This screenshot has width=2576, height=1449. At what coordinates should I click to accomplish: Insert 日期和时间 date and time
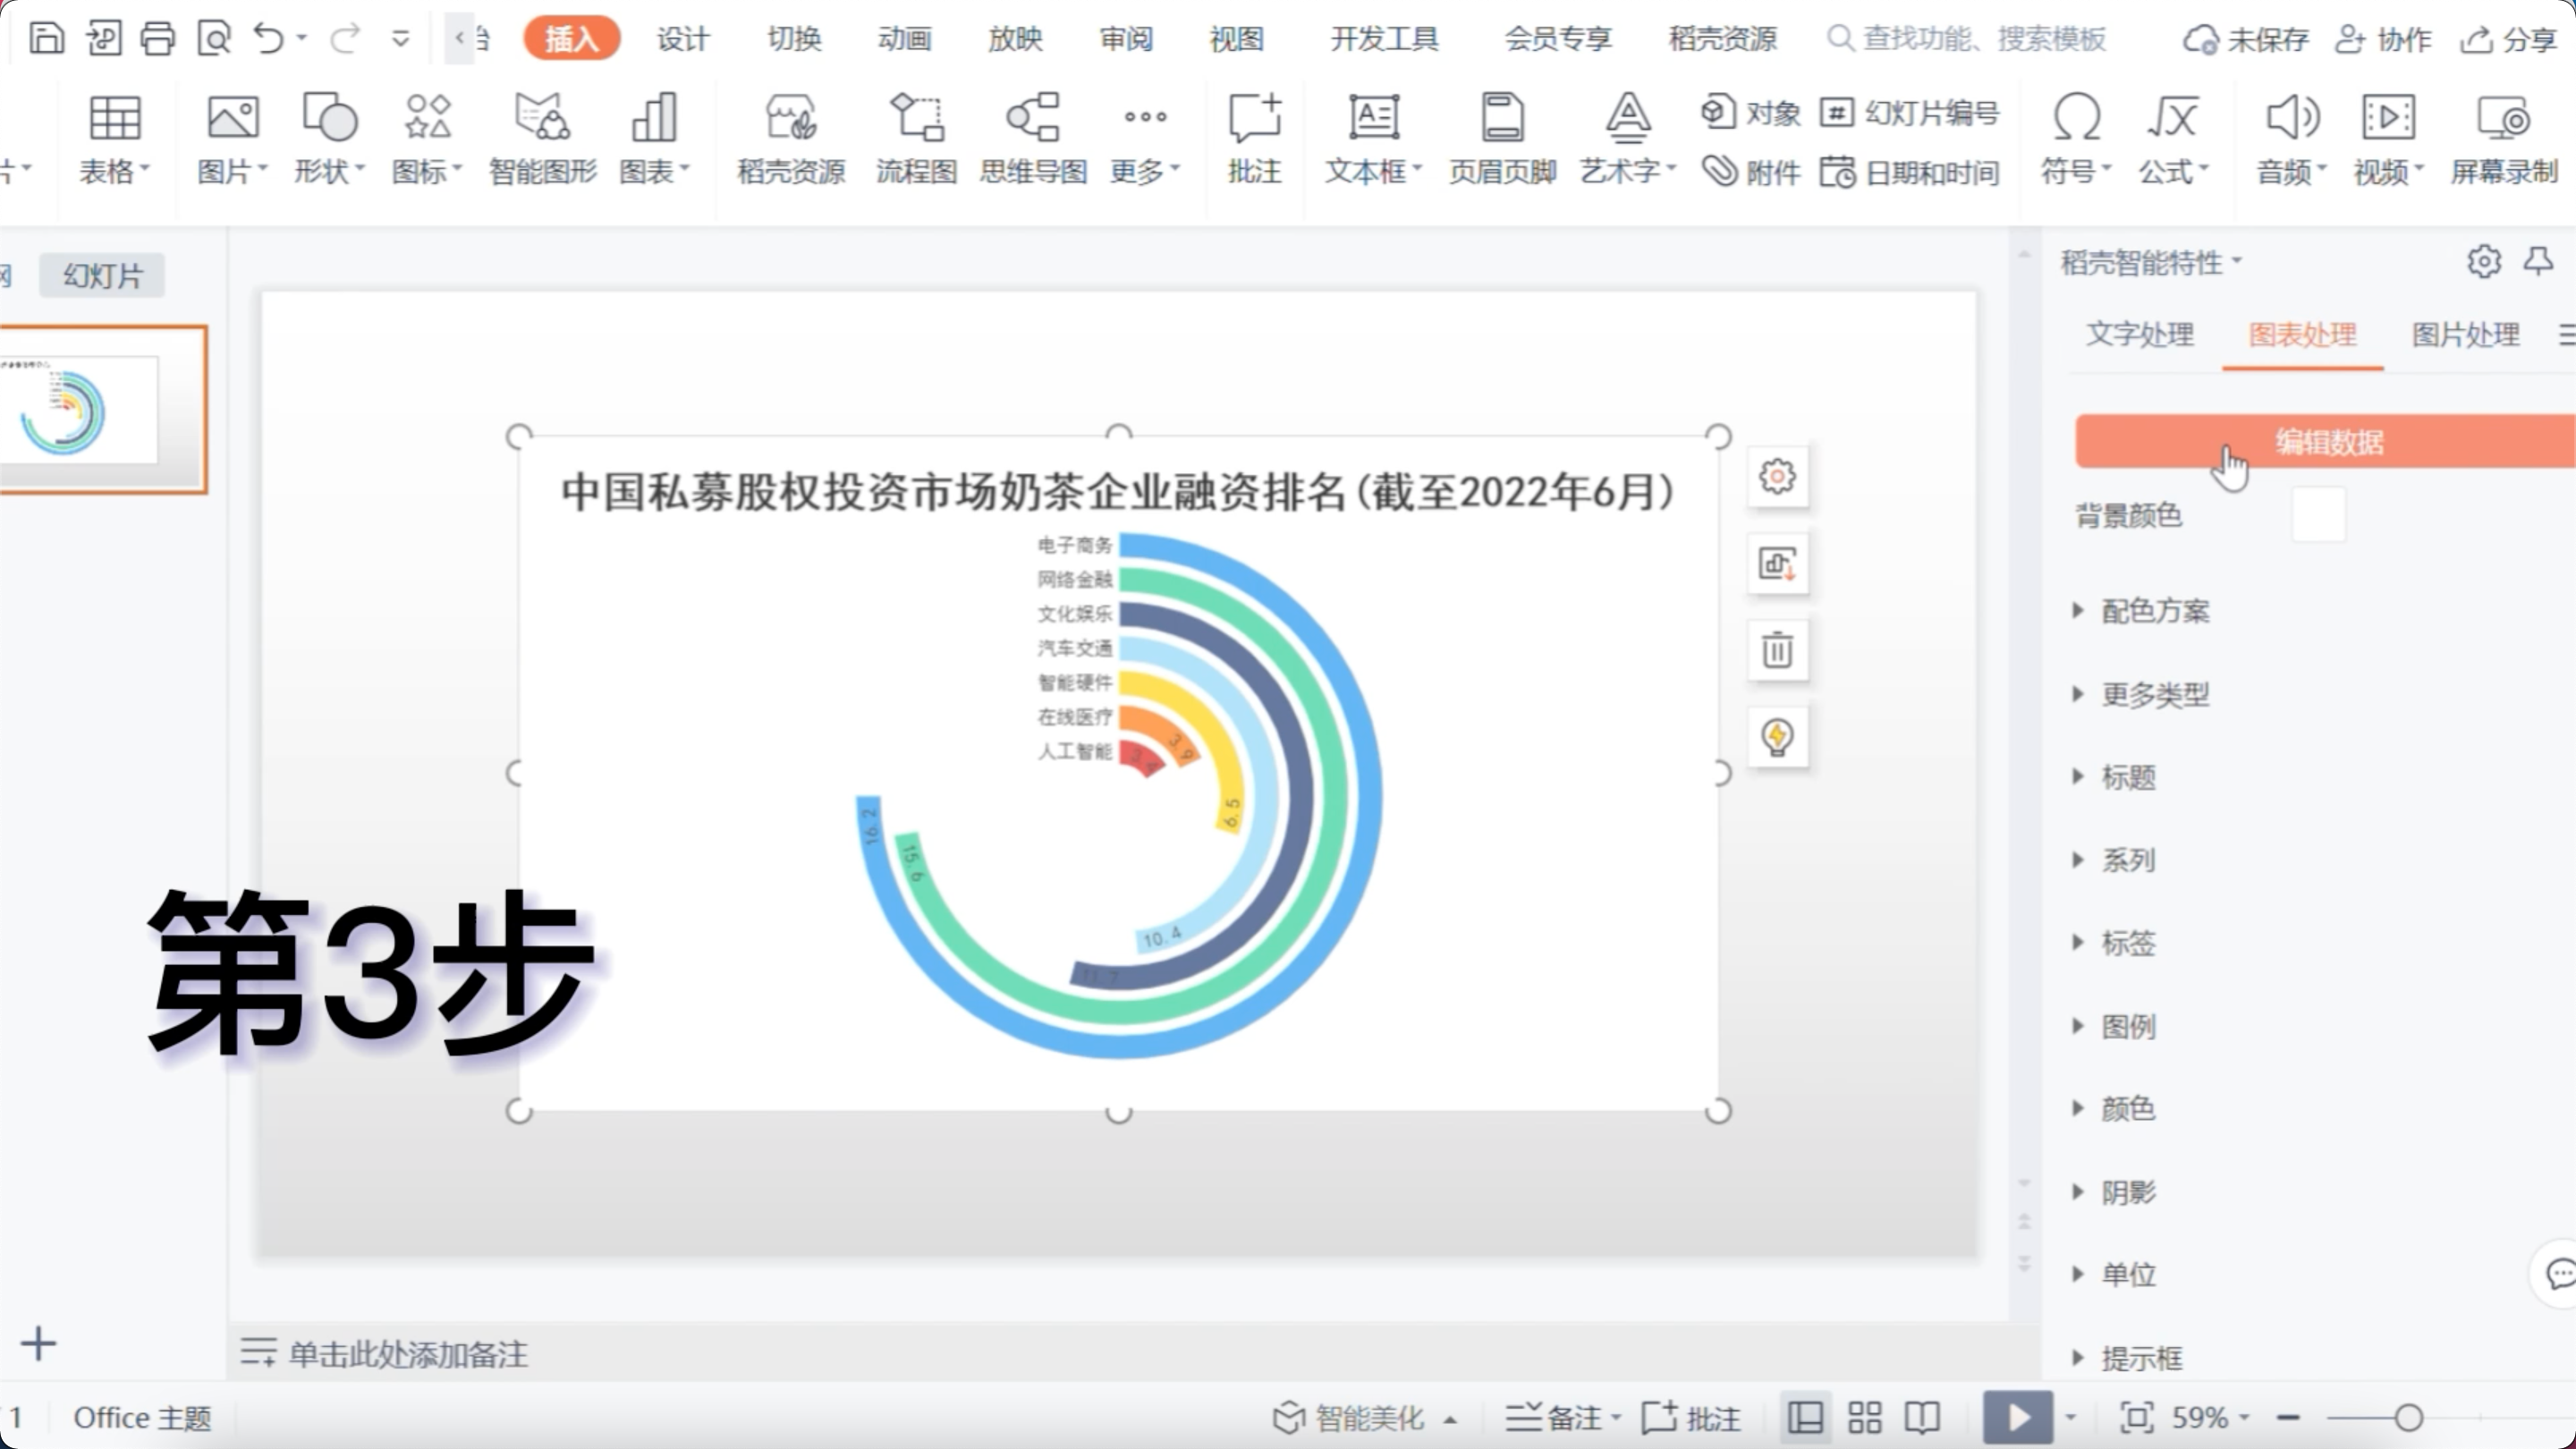pyautogui.click(x=1910, y=172)
